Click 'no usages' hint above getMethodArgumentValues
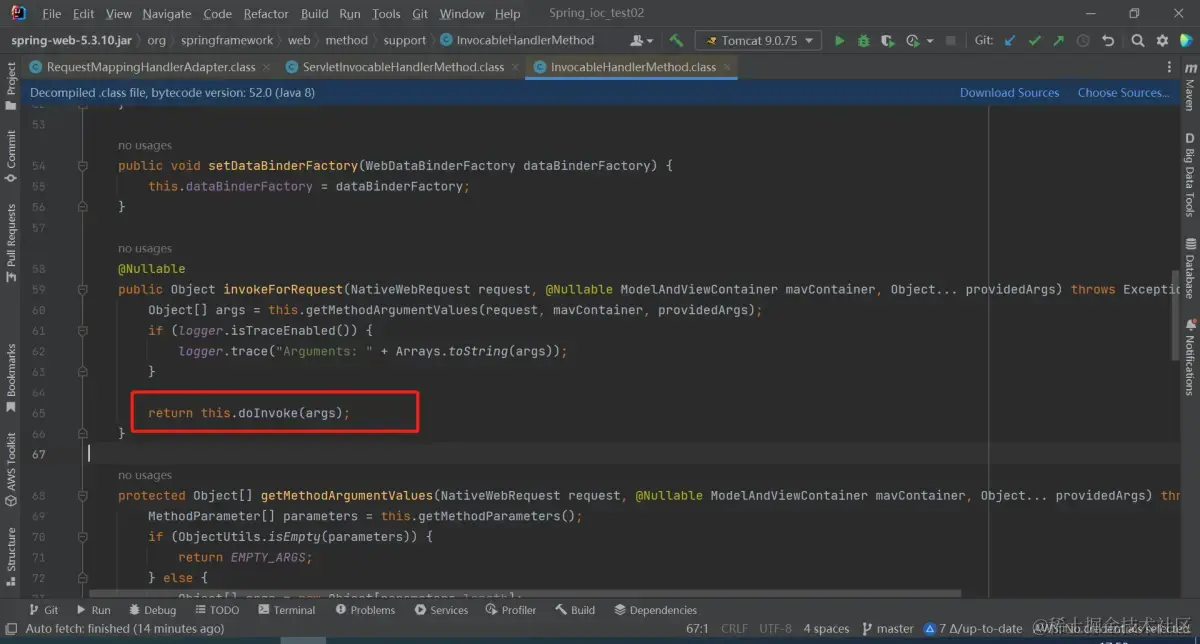Screen dimensions: 1200x644 pyautogui.click(x=145, y=475)
